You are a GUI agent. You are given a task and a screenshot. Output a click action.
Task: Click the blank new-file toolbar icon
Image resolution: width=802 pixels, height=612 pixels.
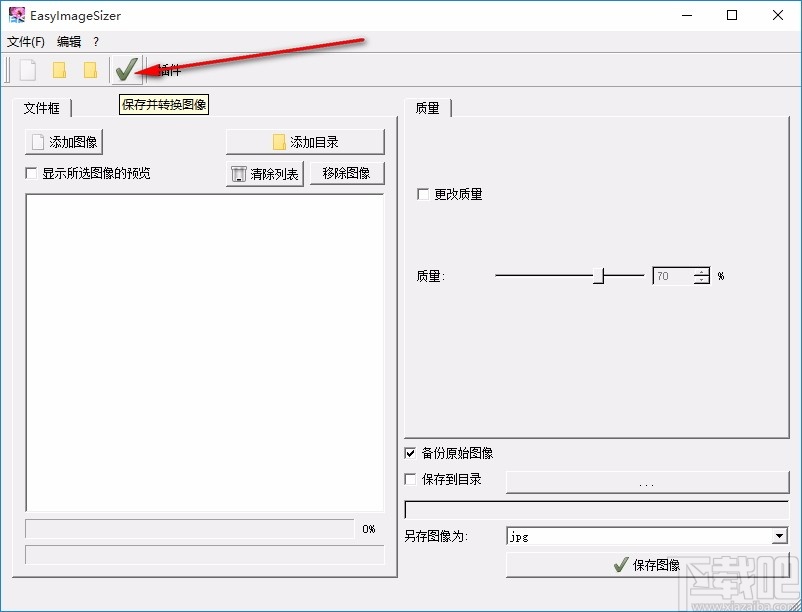(x=26, y=69)
